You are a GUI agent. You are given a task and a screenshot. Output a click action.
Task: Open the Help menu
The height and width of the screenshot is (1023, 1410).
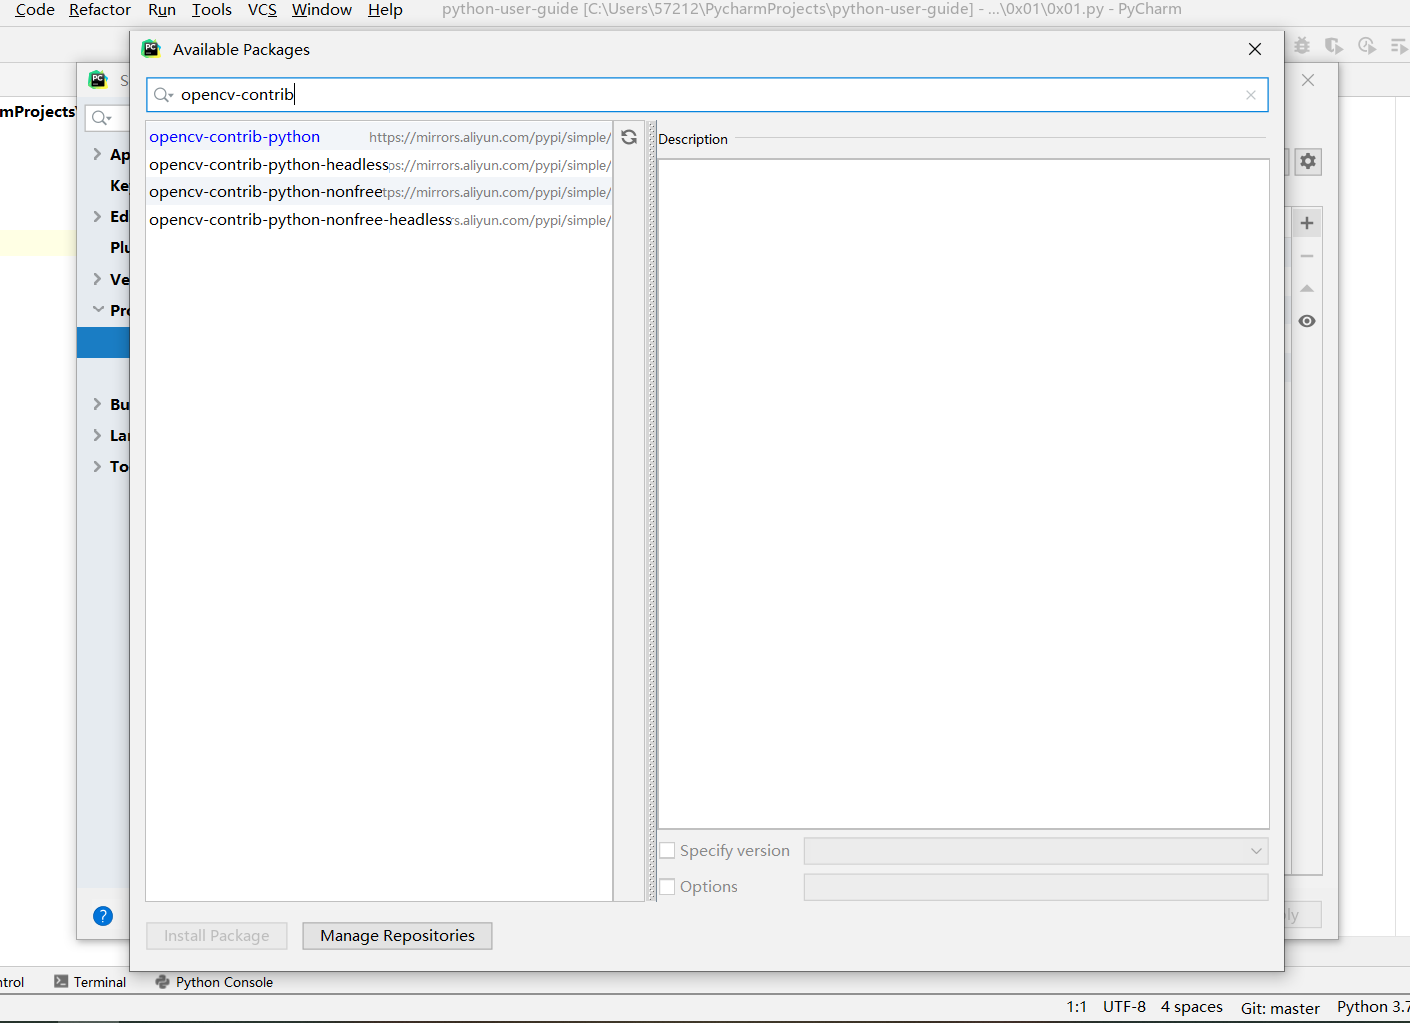(x=385, y=10)
